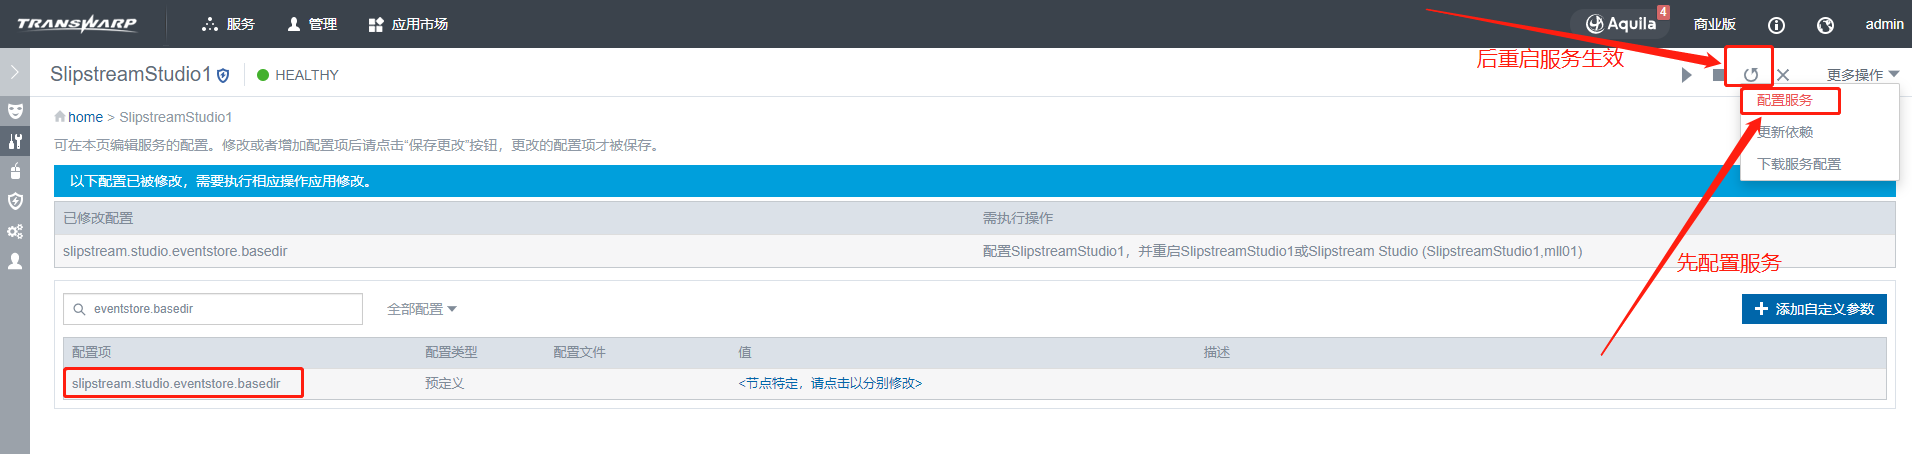Open the user icon in the sidebar
This screenshot has height=454, width=1912.
click(x=15, y=261)
